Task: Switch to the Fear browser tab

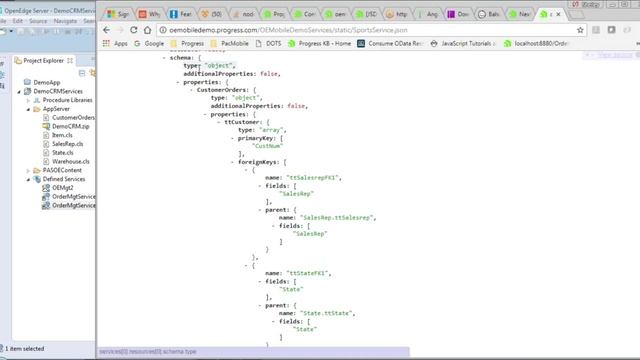Action: coord(181,14)
